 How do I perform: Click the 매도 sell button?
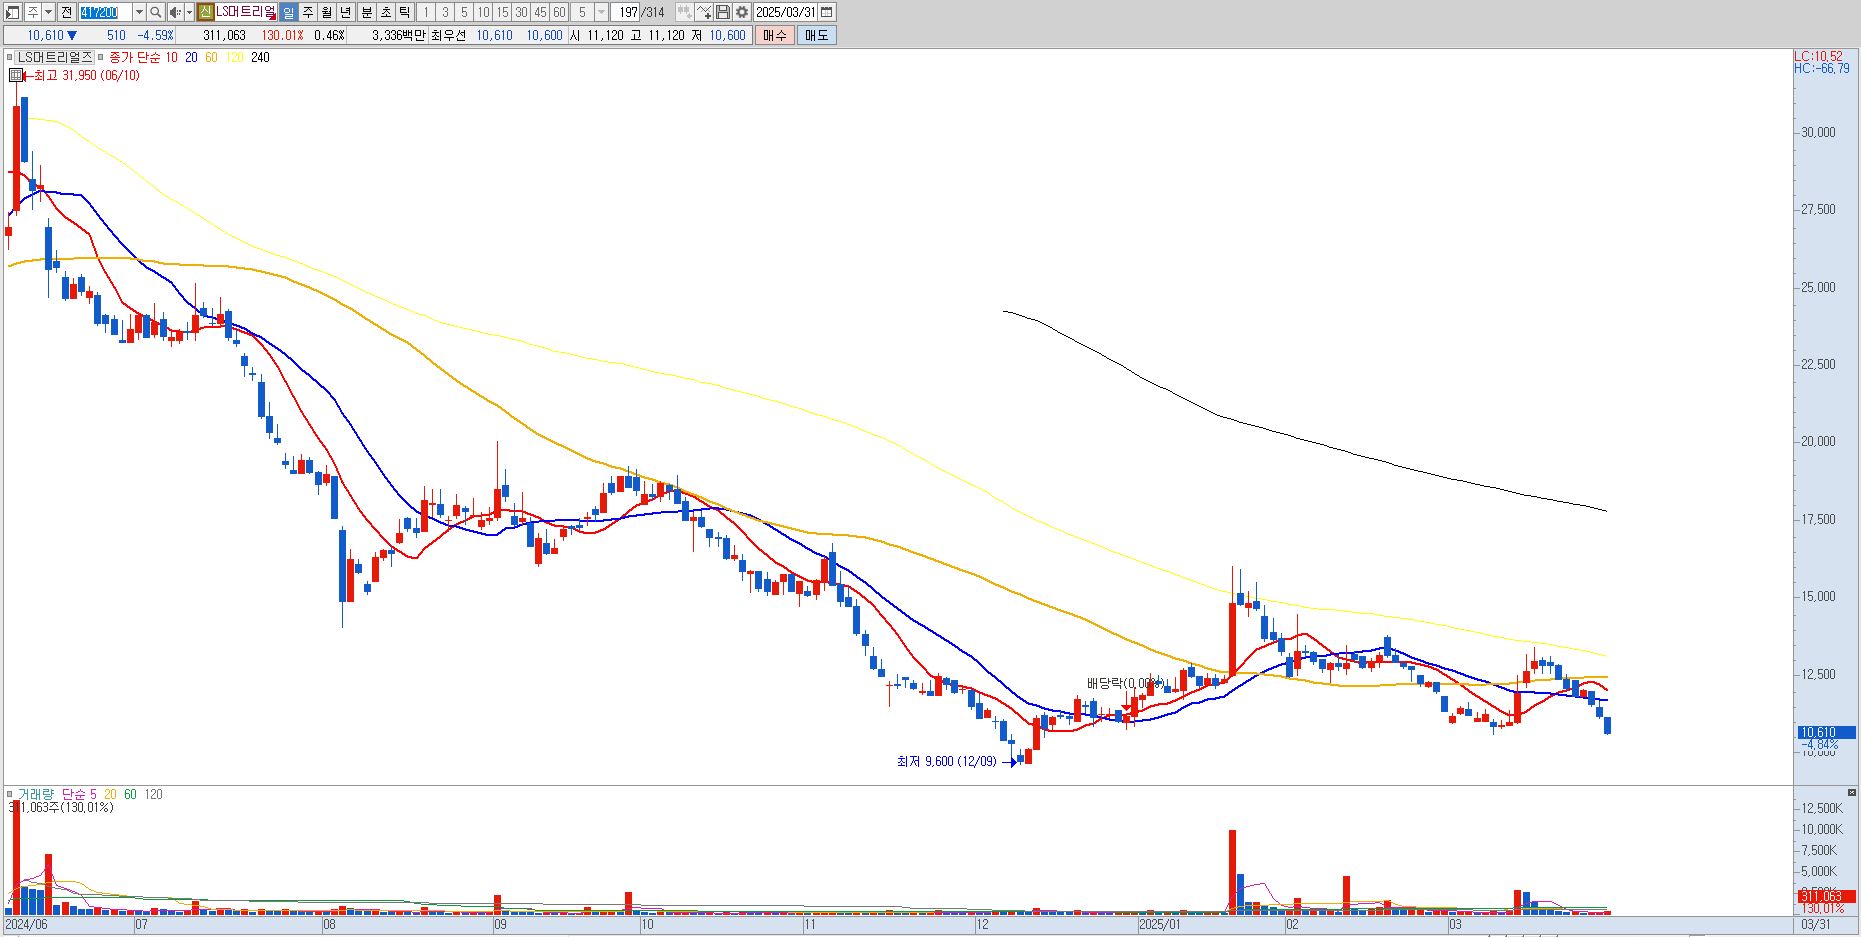pos(816,35)
